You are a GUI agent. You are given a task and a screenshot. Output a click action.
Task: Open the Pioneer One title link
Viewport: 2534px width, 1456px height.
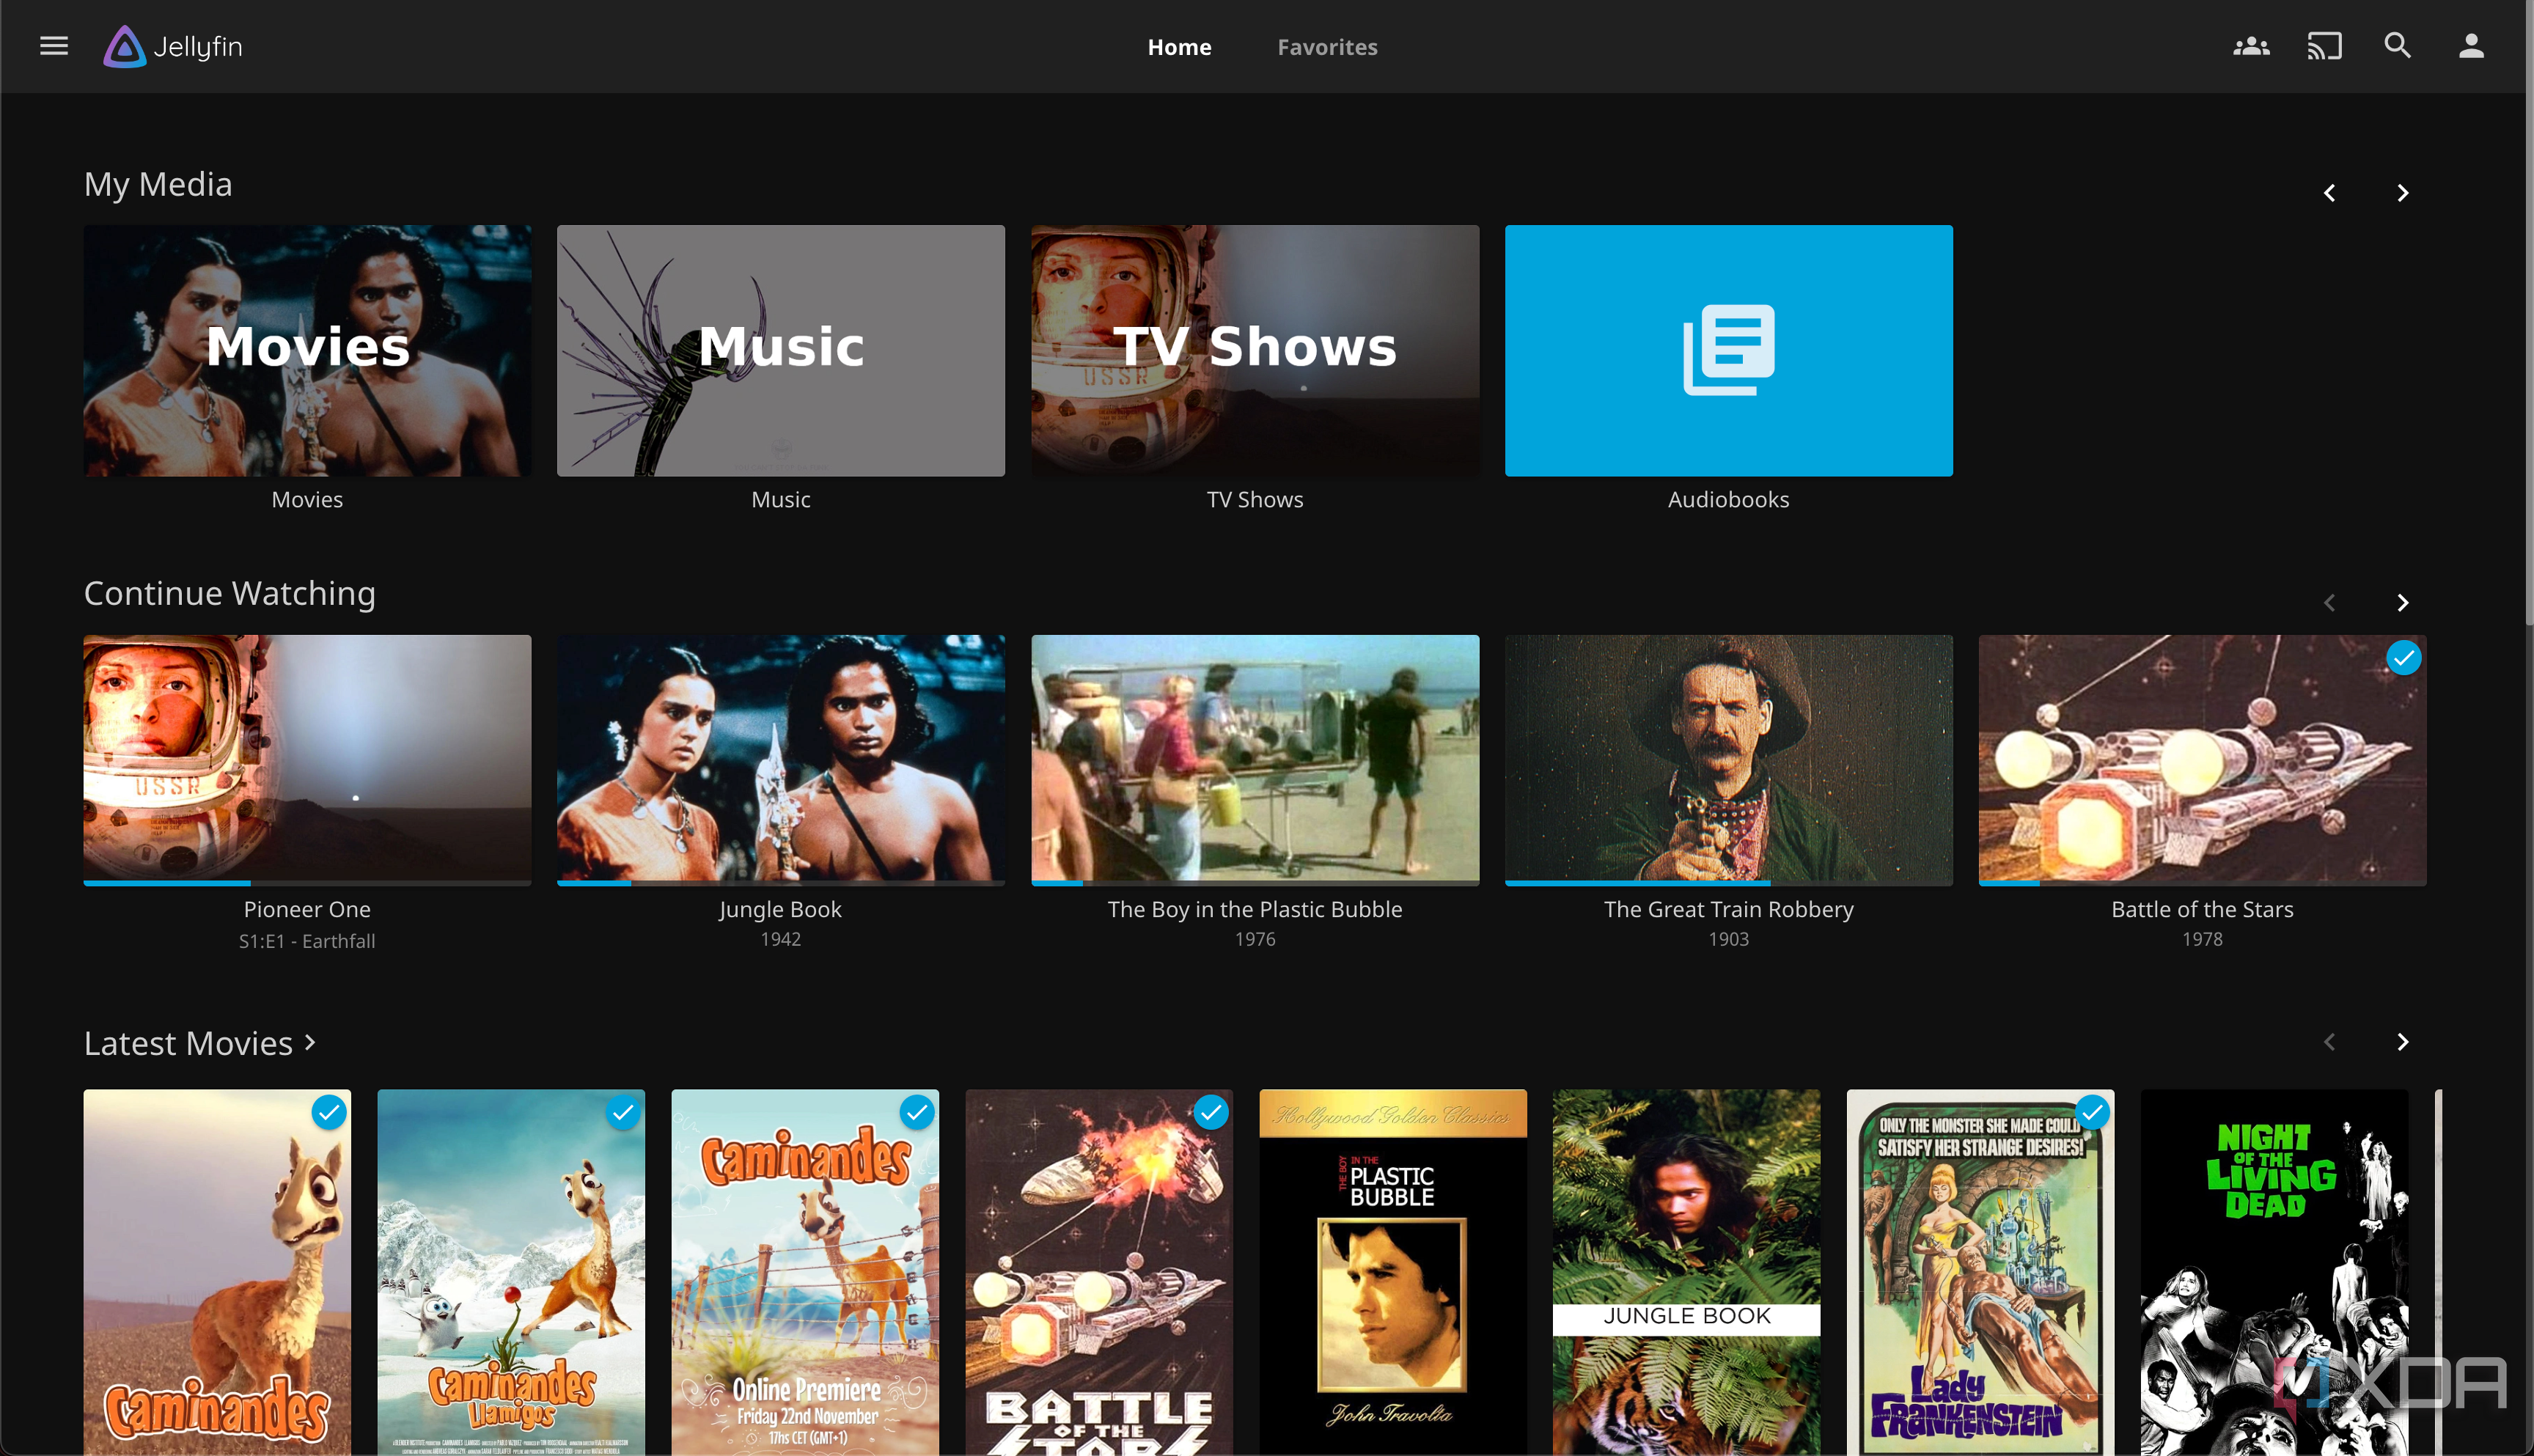click(x=307, y=909)
